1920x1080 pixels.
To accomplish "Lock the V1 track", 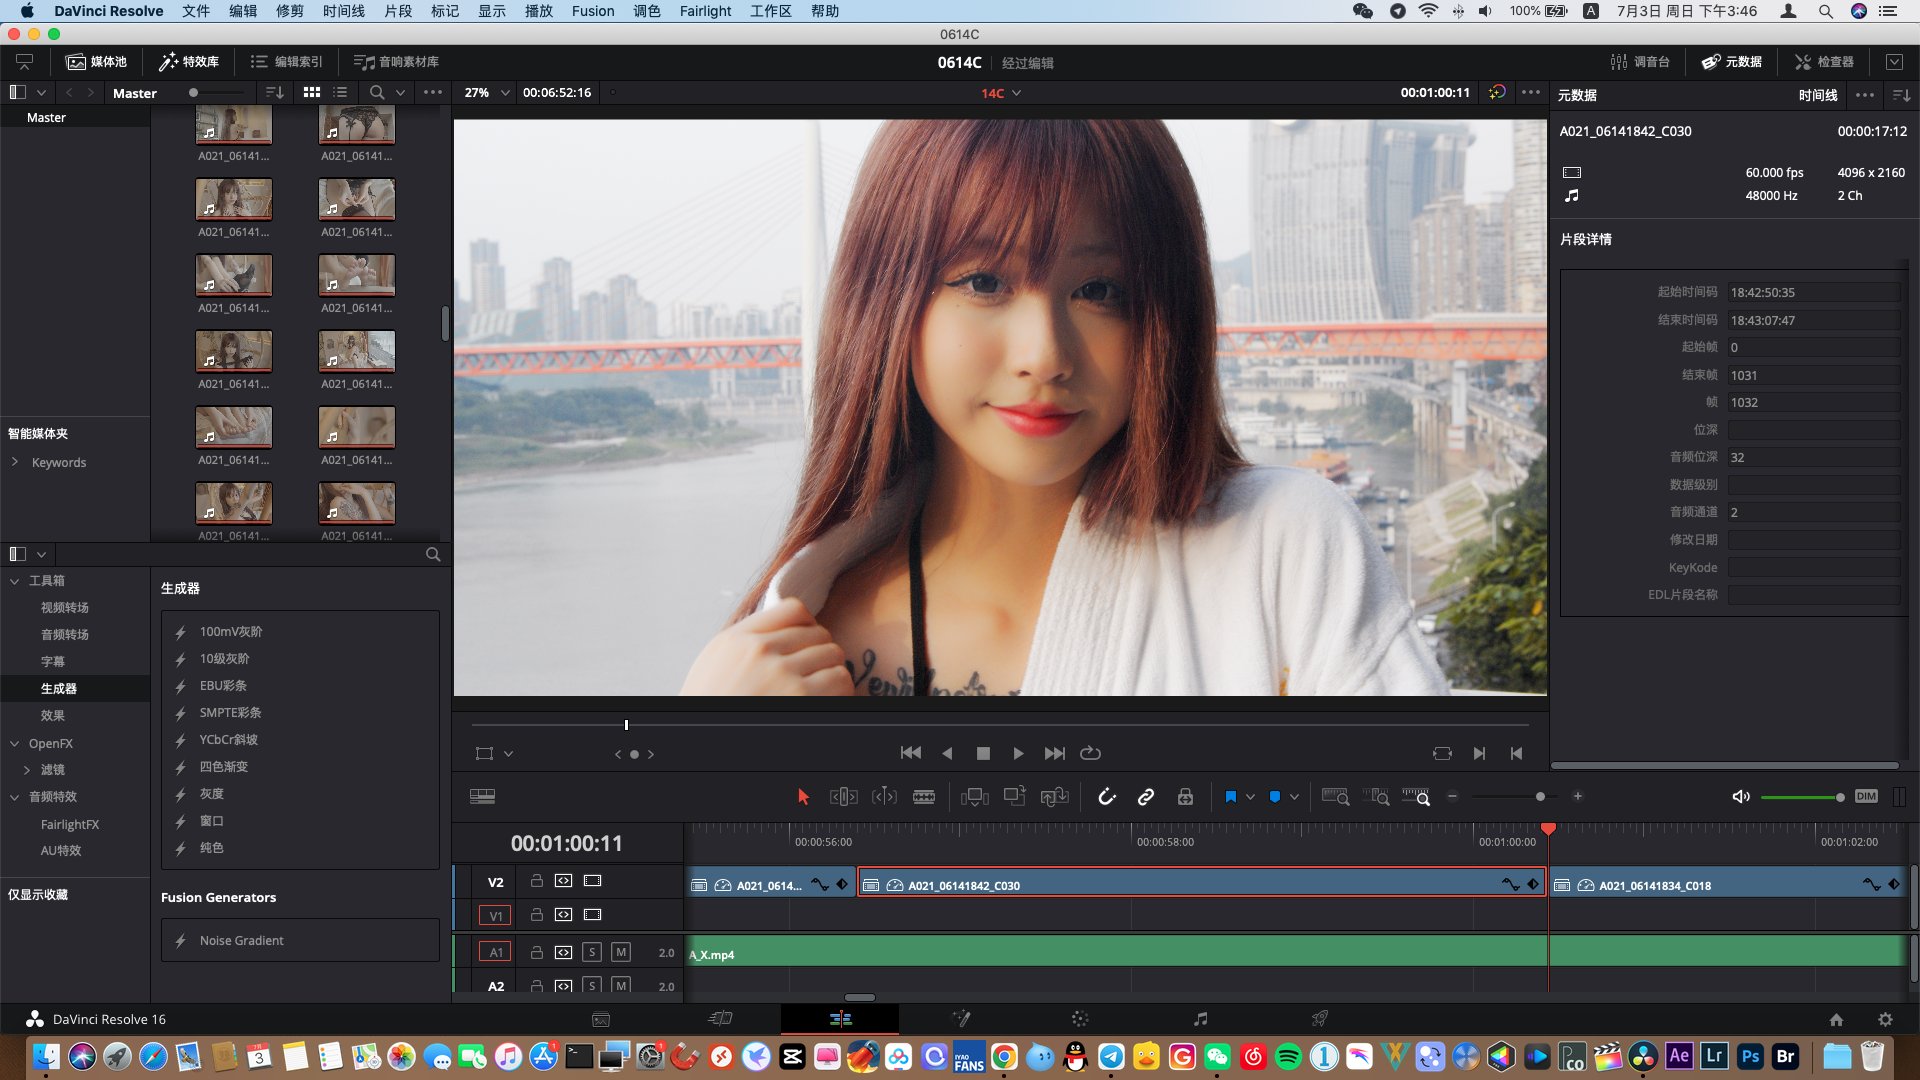I will tap(537, 915).
